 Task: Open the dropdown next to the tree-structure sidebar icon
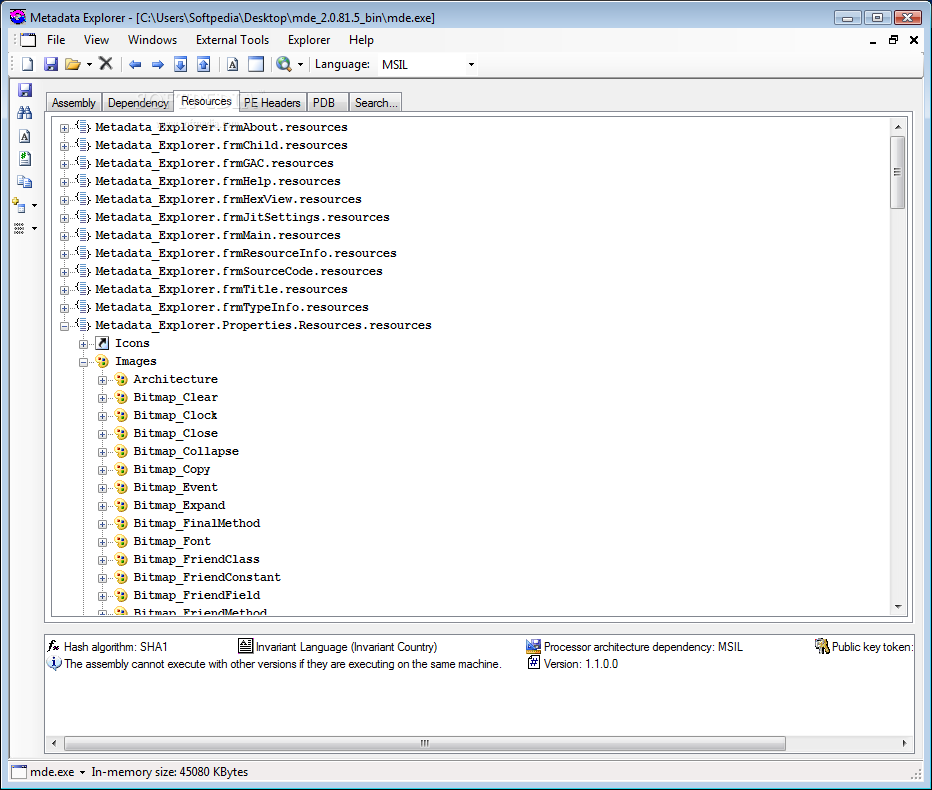coord(34,206)
